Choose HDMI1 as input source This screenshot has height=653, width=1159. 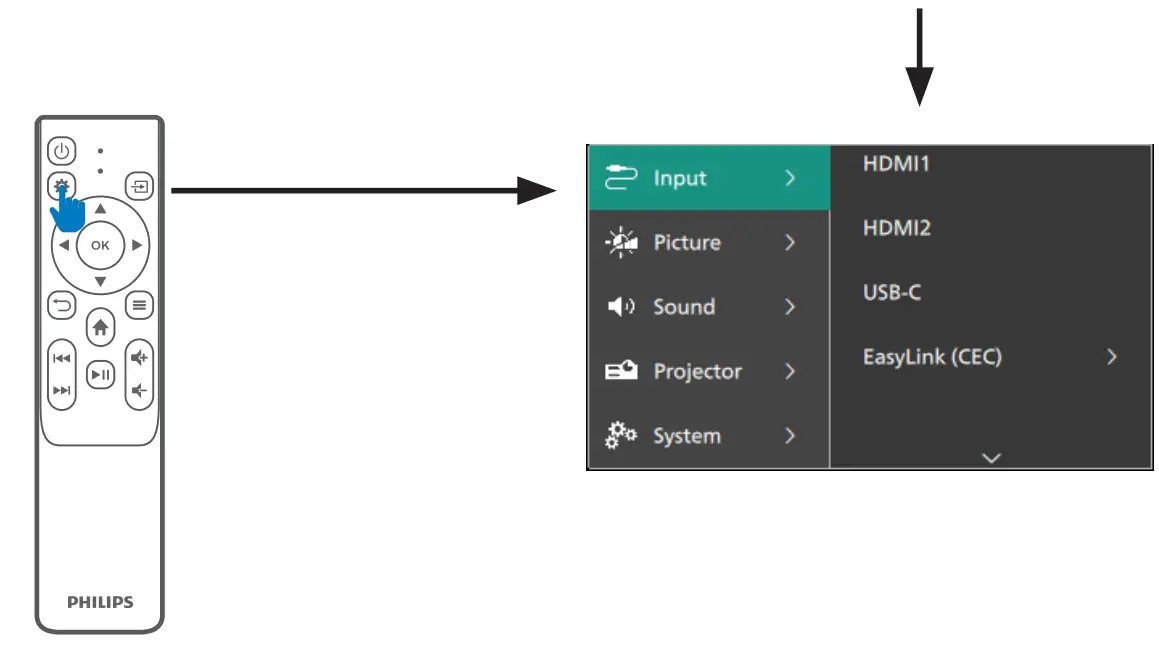click(x=896, y=164)
